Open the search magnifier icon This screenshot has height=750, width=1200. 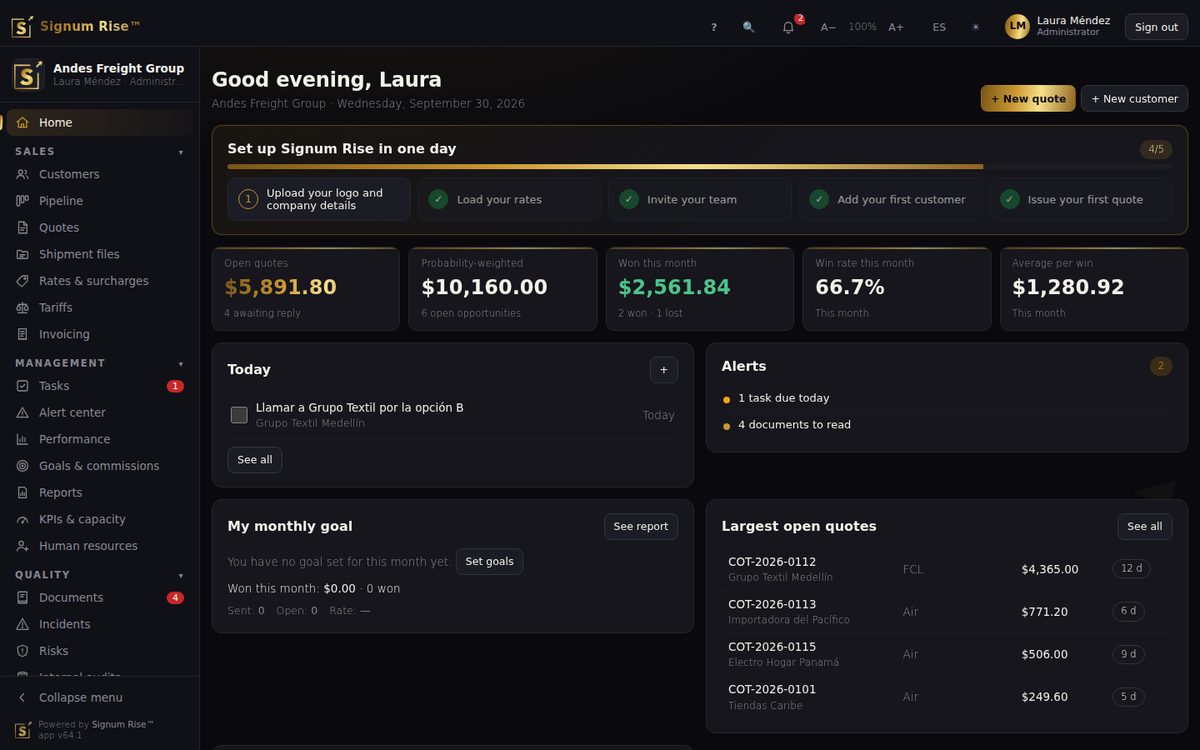(x=749, y=27)
